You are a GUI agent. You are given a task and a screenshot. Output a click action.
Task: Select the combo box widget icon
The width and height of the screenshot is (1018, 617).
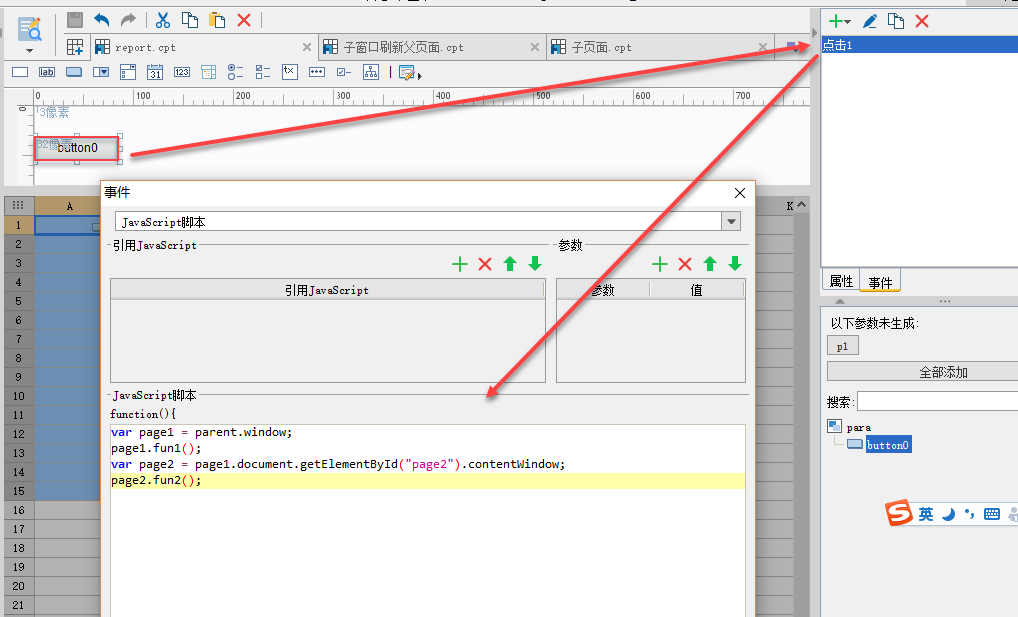pos(101,72)
